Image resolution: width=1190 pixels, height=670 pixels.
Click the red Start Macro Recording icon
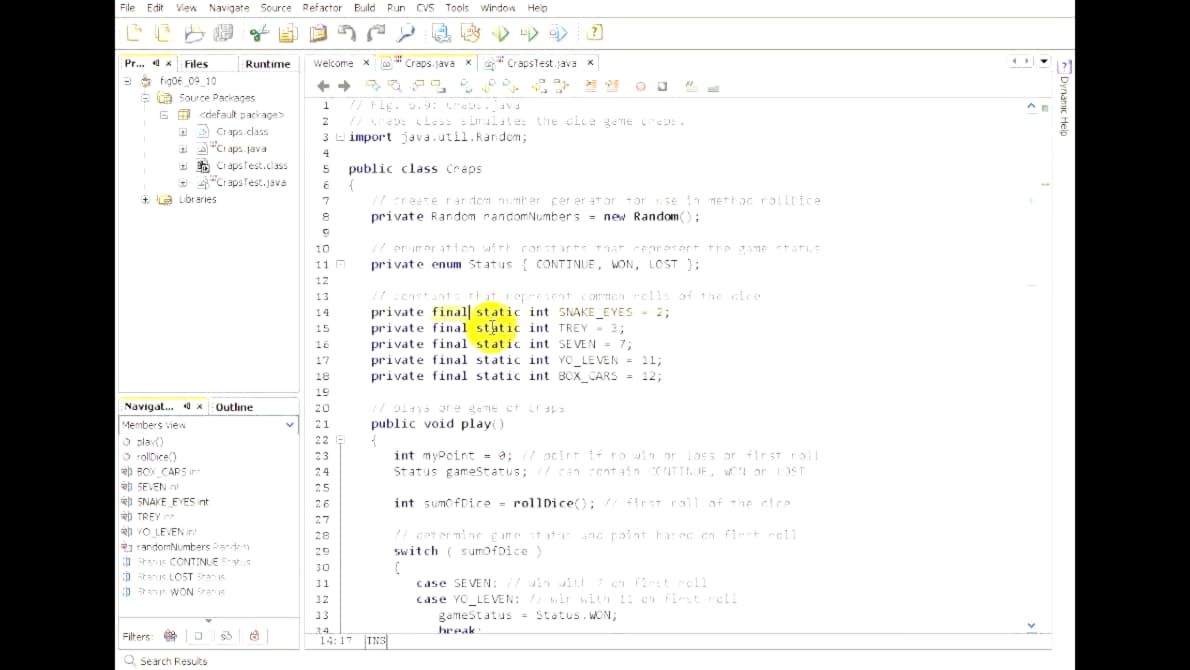(641, 87)
